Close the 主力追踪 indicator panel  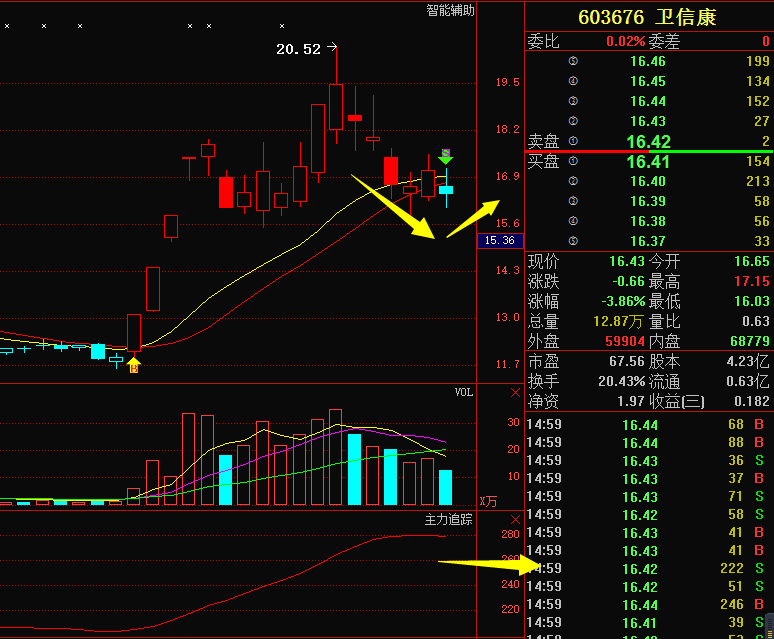click(x=515, y=520)
